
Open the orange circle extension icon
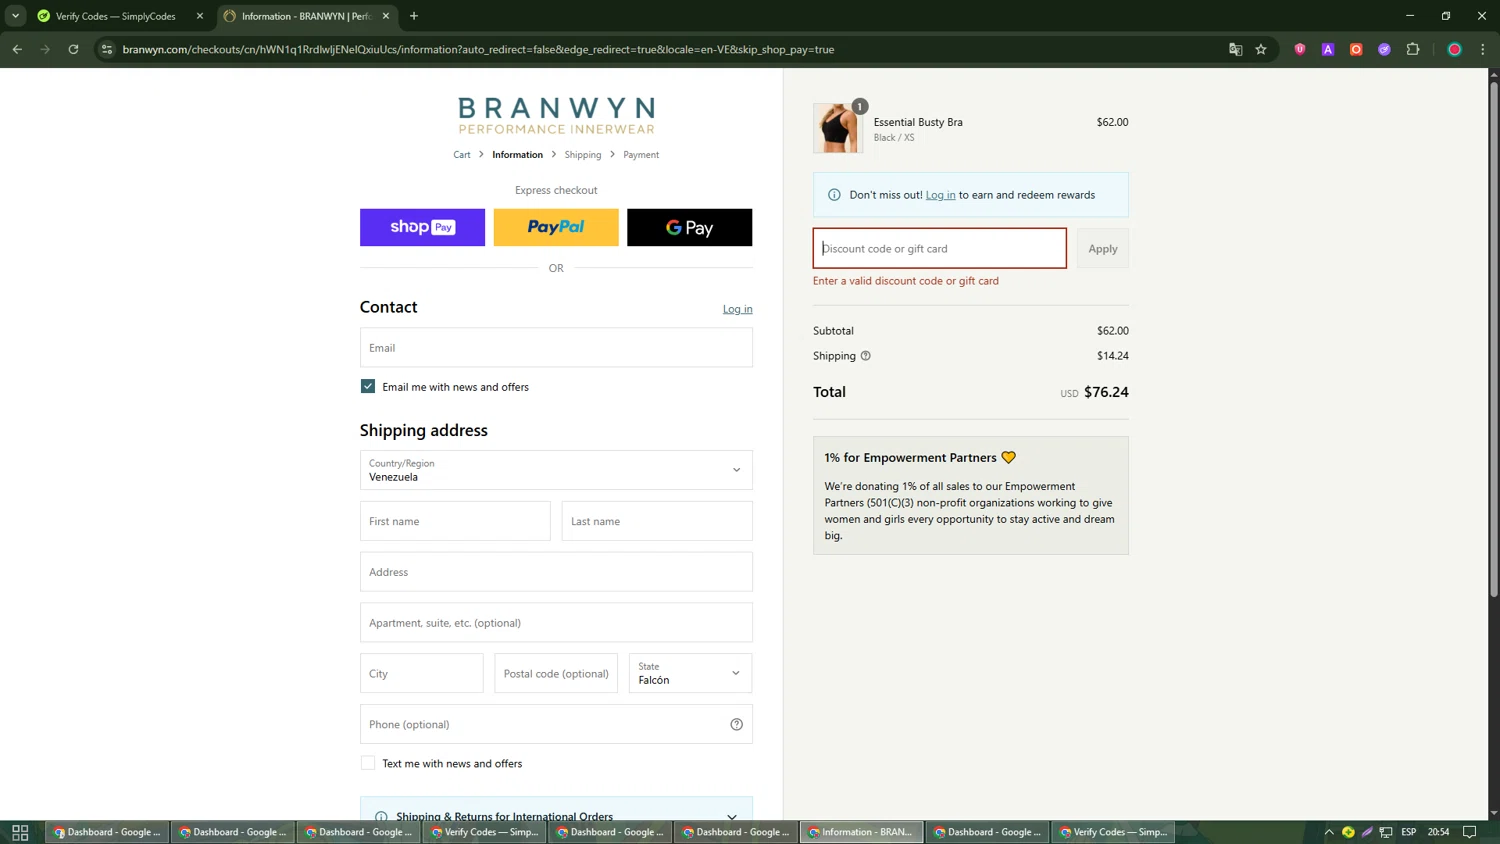[x=1356, y=49]
